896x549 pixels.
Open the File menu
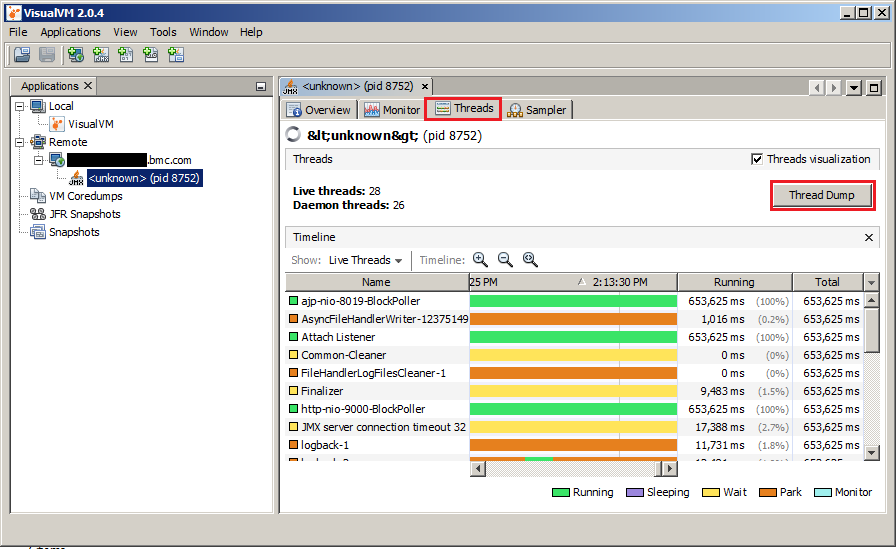pos(18,32)
